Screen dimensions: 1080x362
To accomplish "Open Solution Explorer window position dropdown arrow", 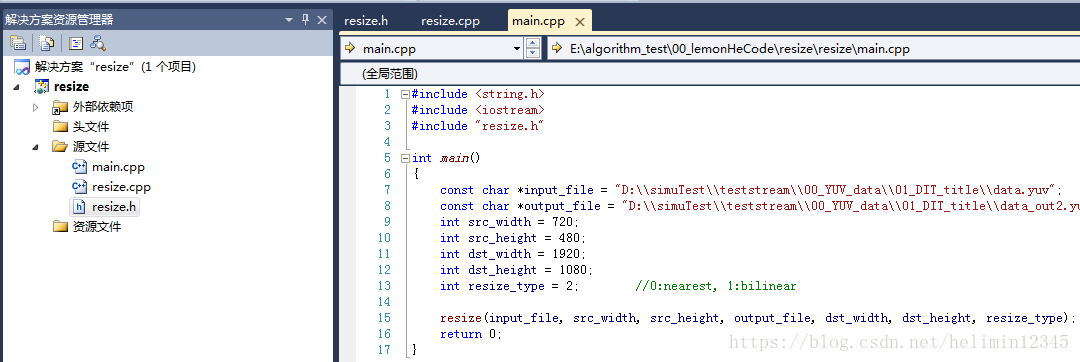I will point(289,21).
